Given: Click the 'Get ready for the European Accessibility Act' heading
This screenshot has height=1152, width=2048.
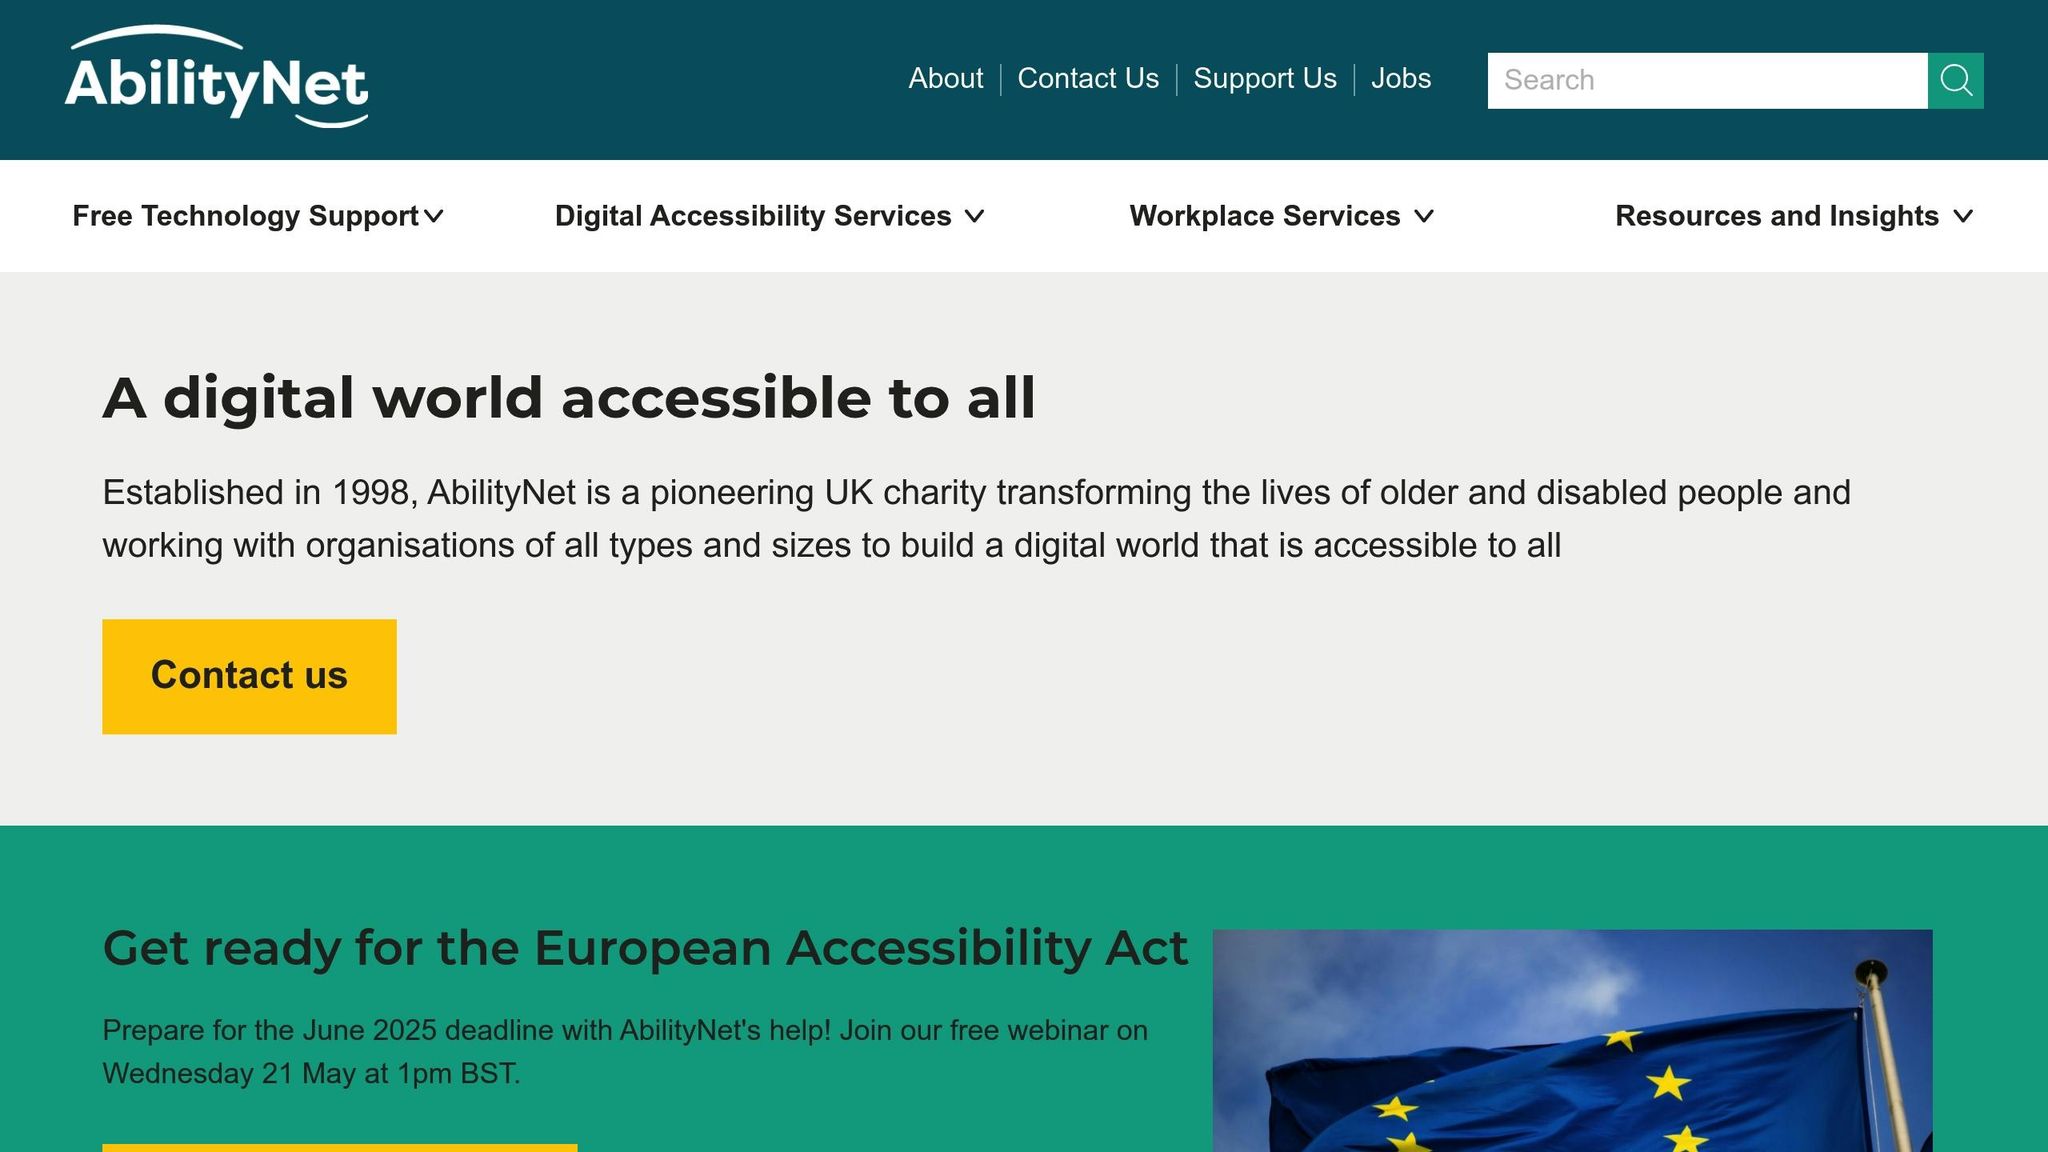Looking at the screenshot, I should coord(645,948).
